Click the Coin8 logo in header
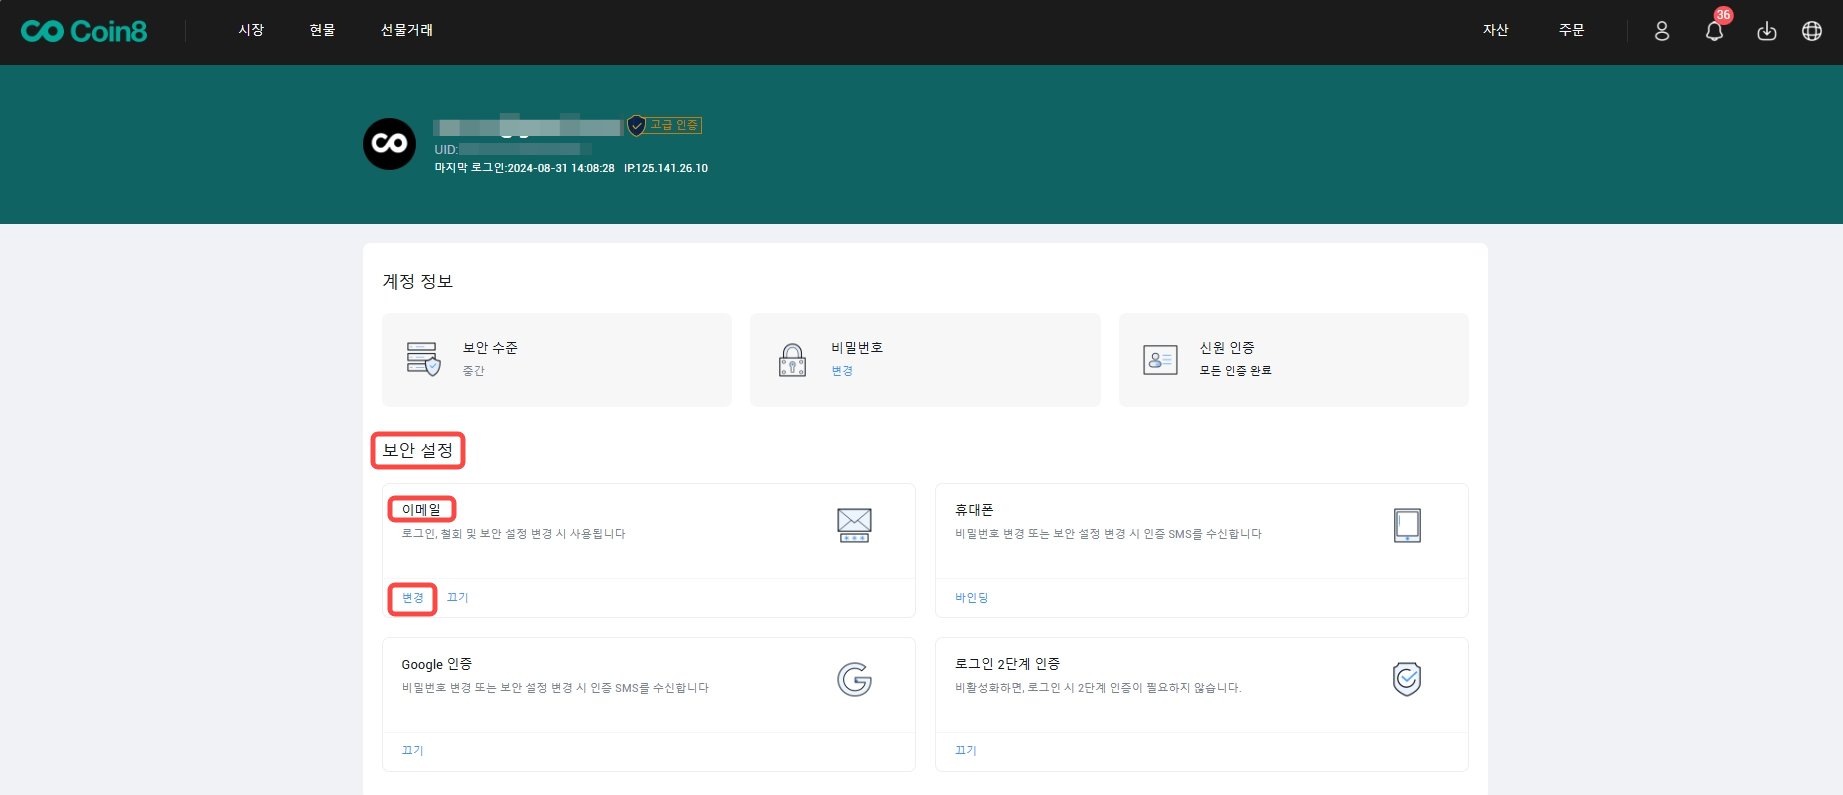This screenshot has width=1843, height=795. coord(84,31)
